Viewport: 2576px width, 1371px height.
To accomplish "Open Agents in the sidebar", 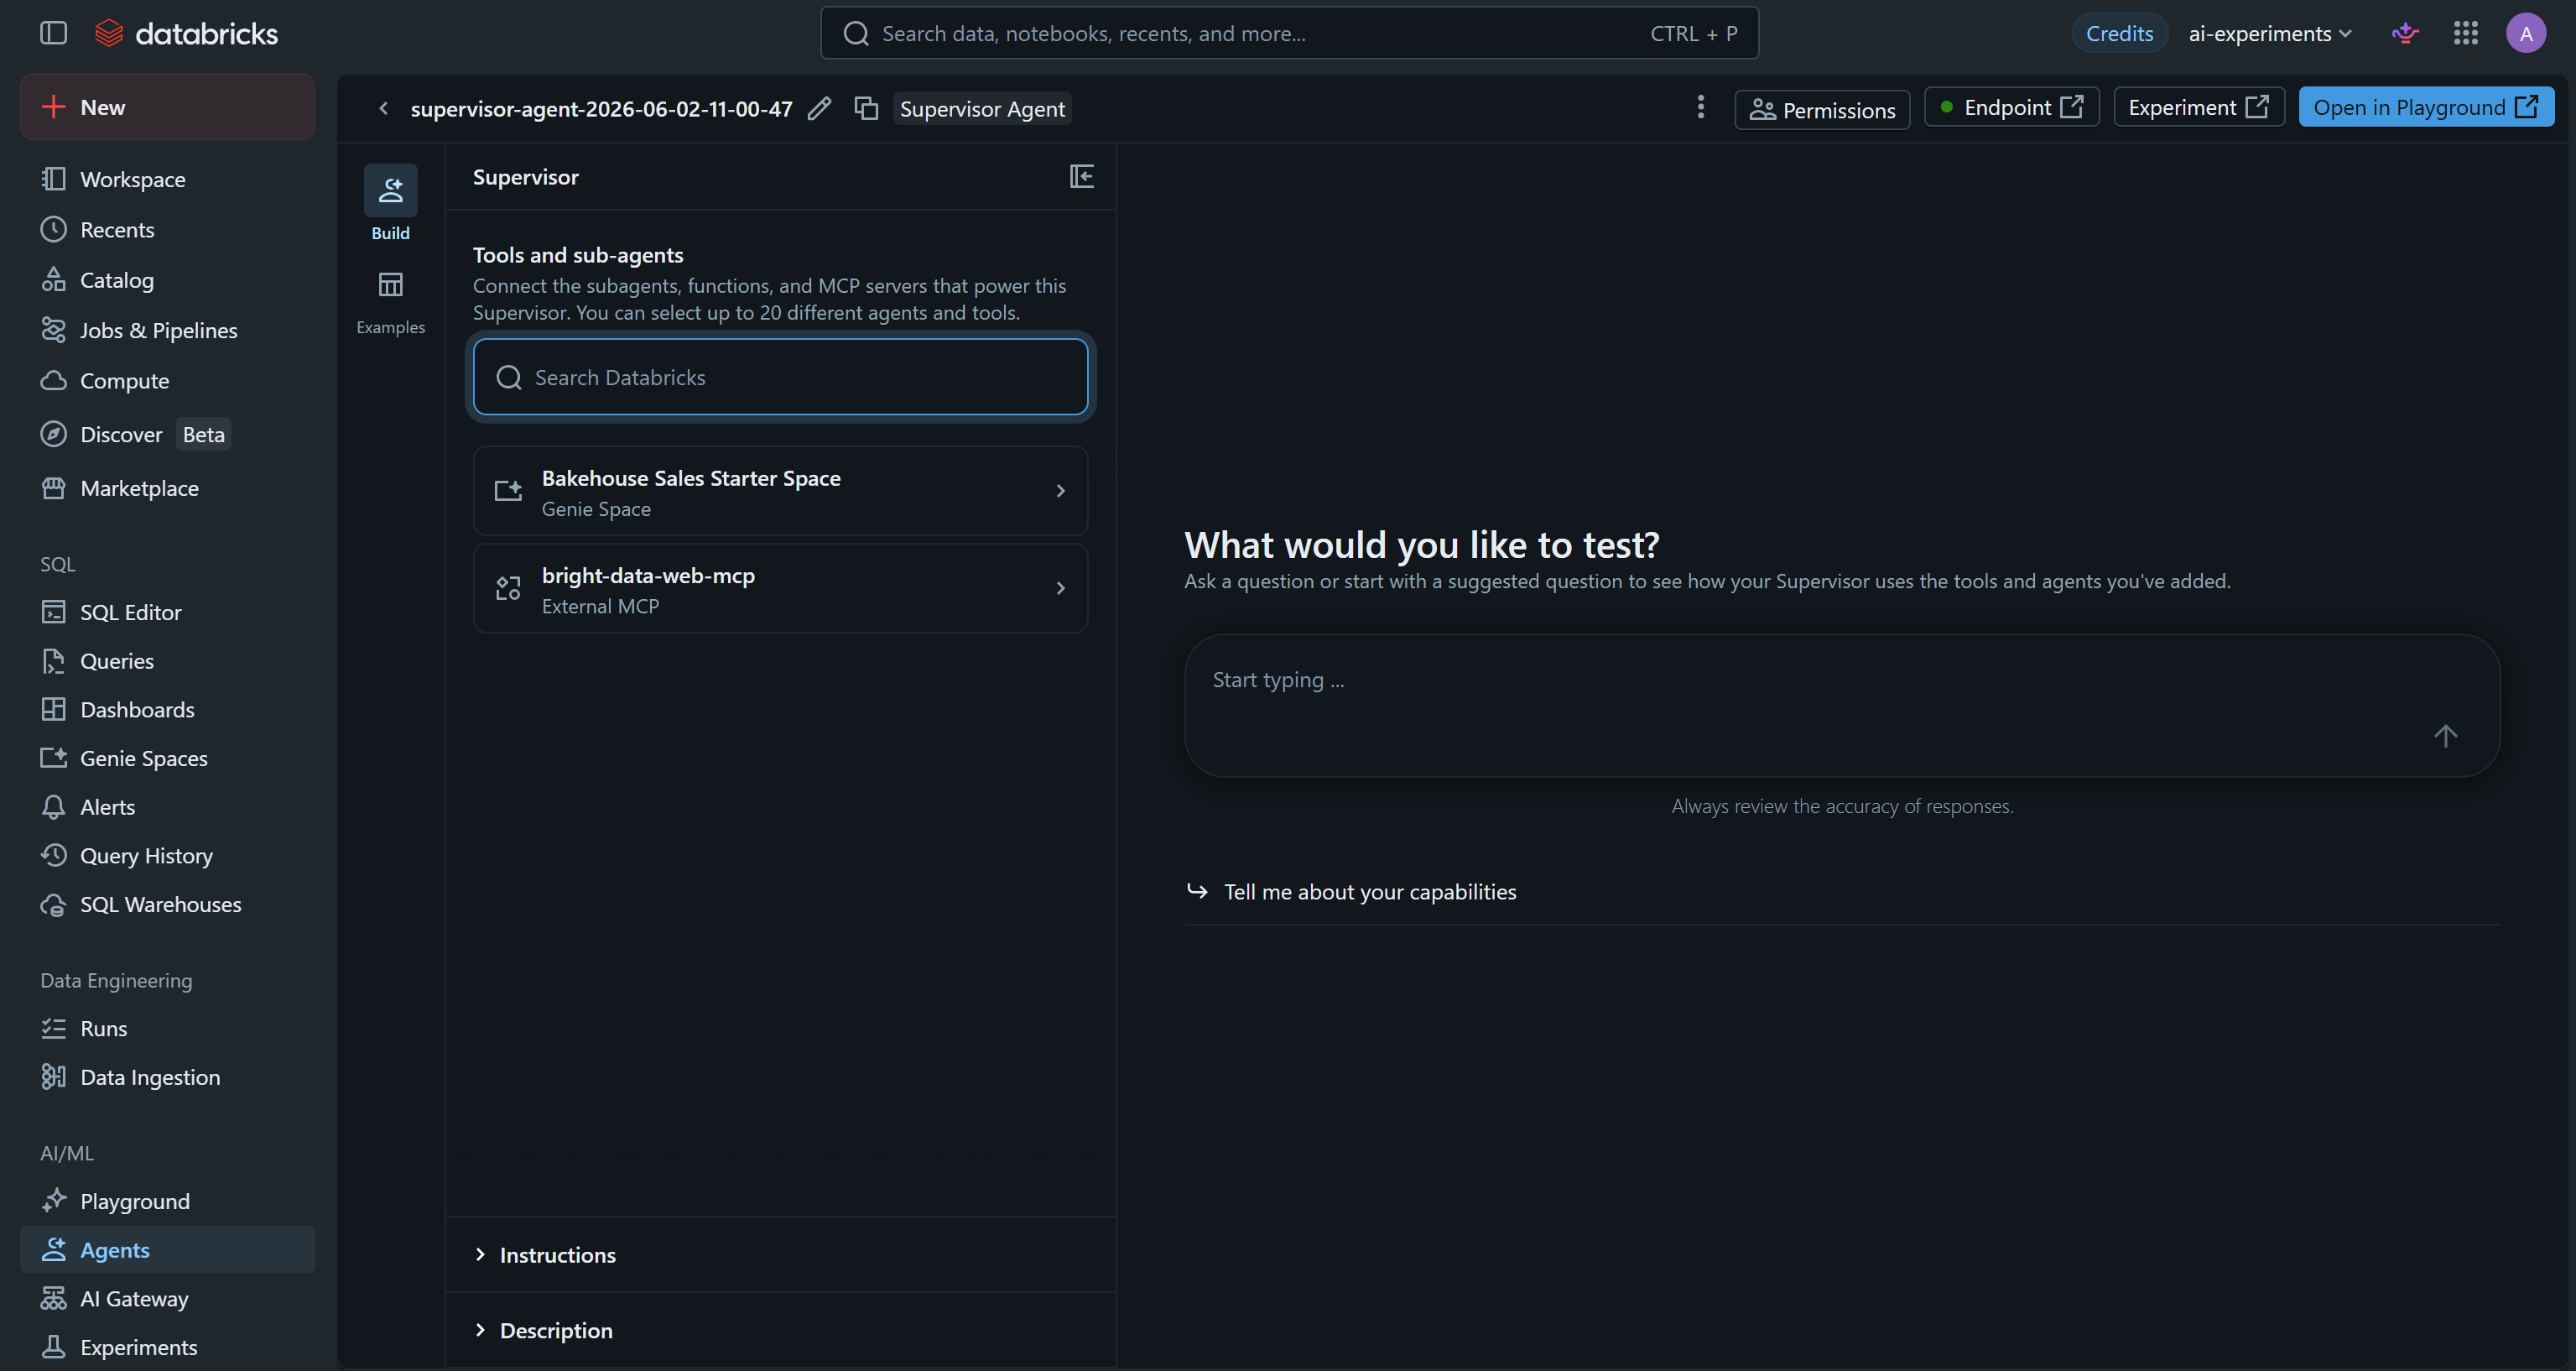I will [x=167, y=1250].
